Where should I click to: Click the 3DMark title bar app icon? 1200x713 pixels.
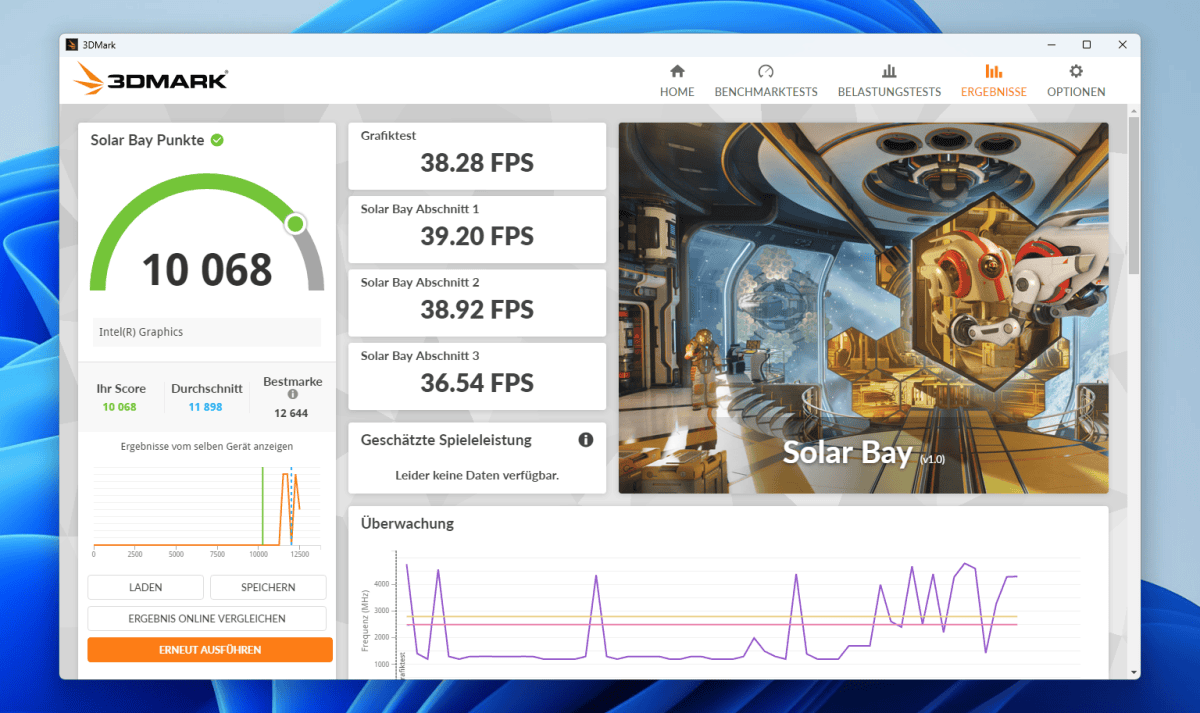click(72, 45)
